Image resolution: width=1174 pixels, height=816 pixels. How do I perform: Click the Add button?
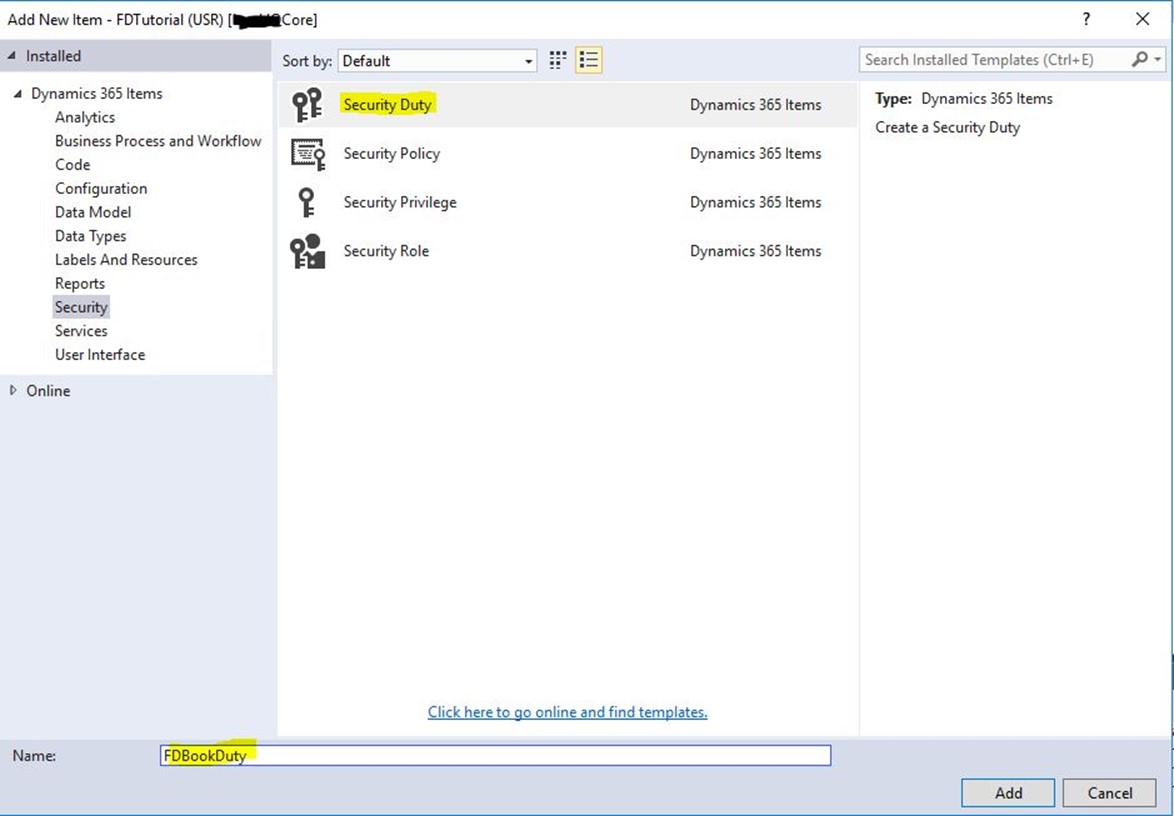1008,793
